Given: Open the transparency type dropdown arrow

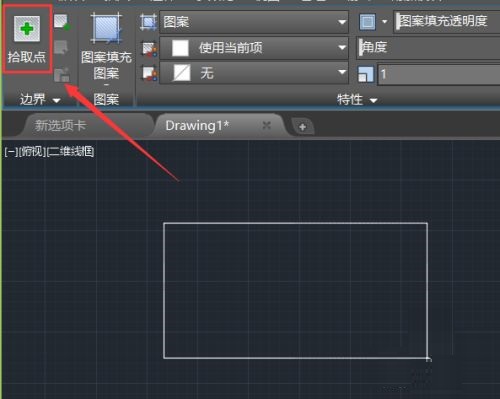Looking at the screenshot, I should tap(384, 22).
